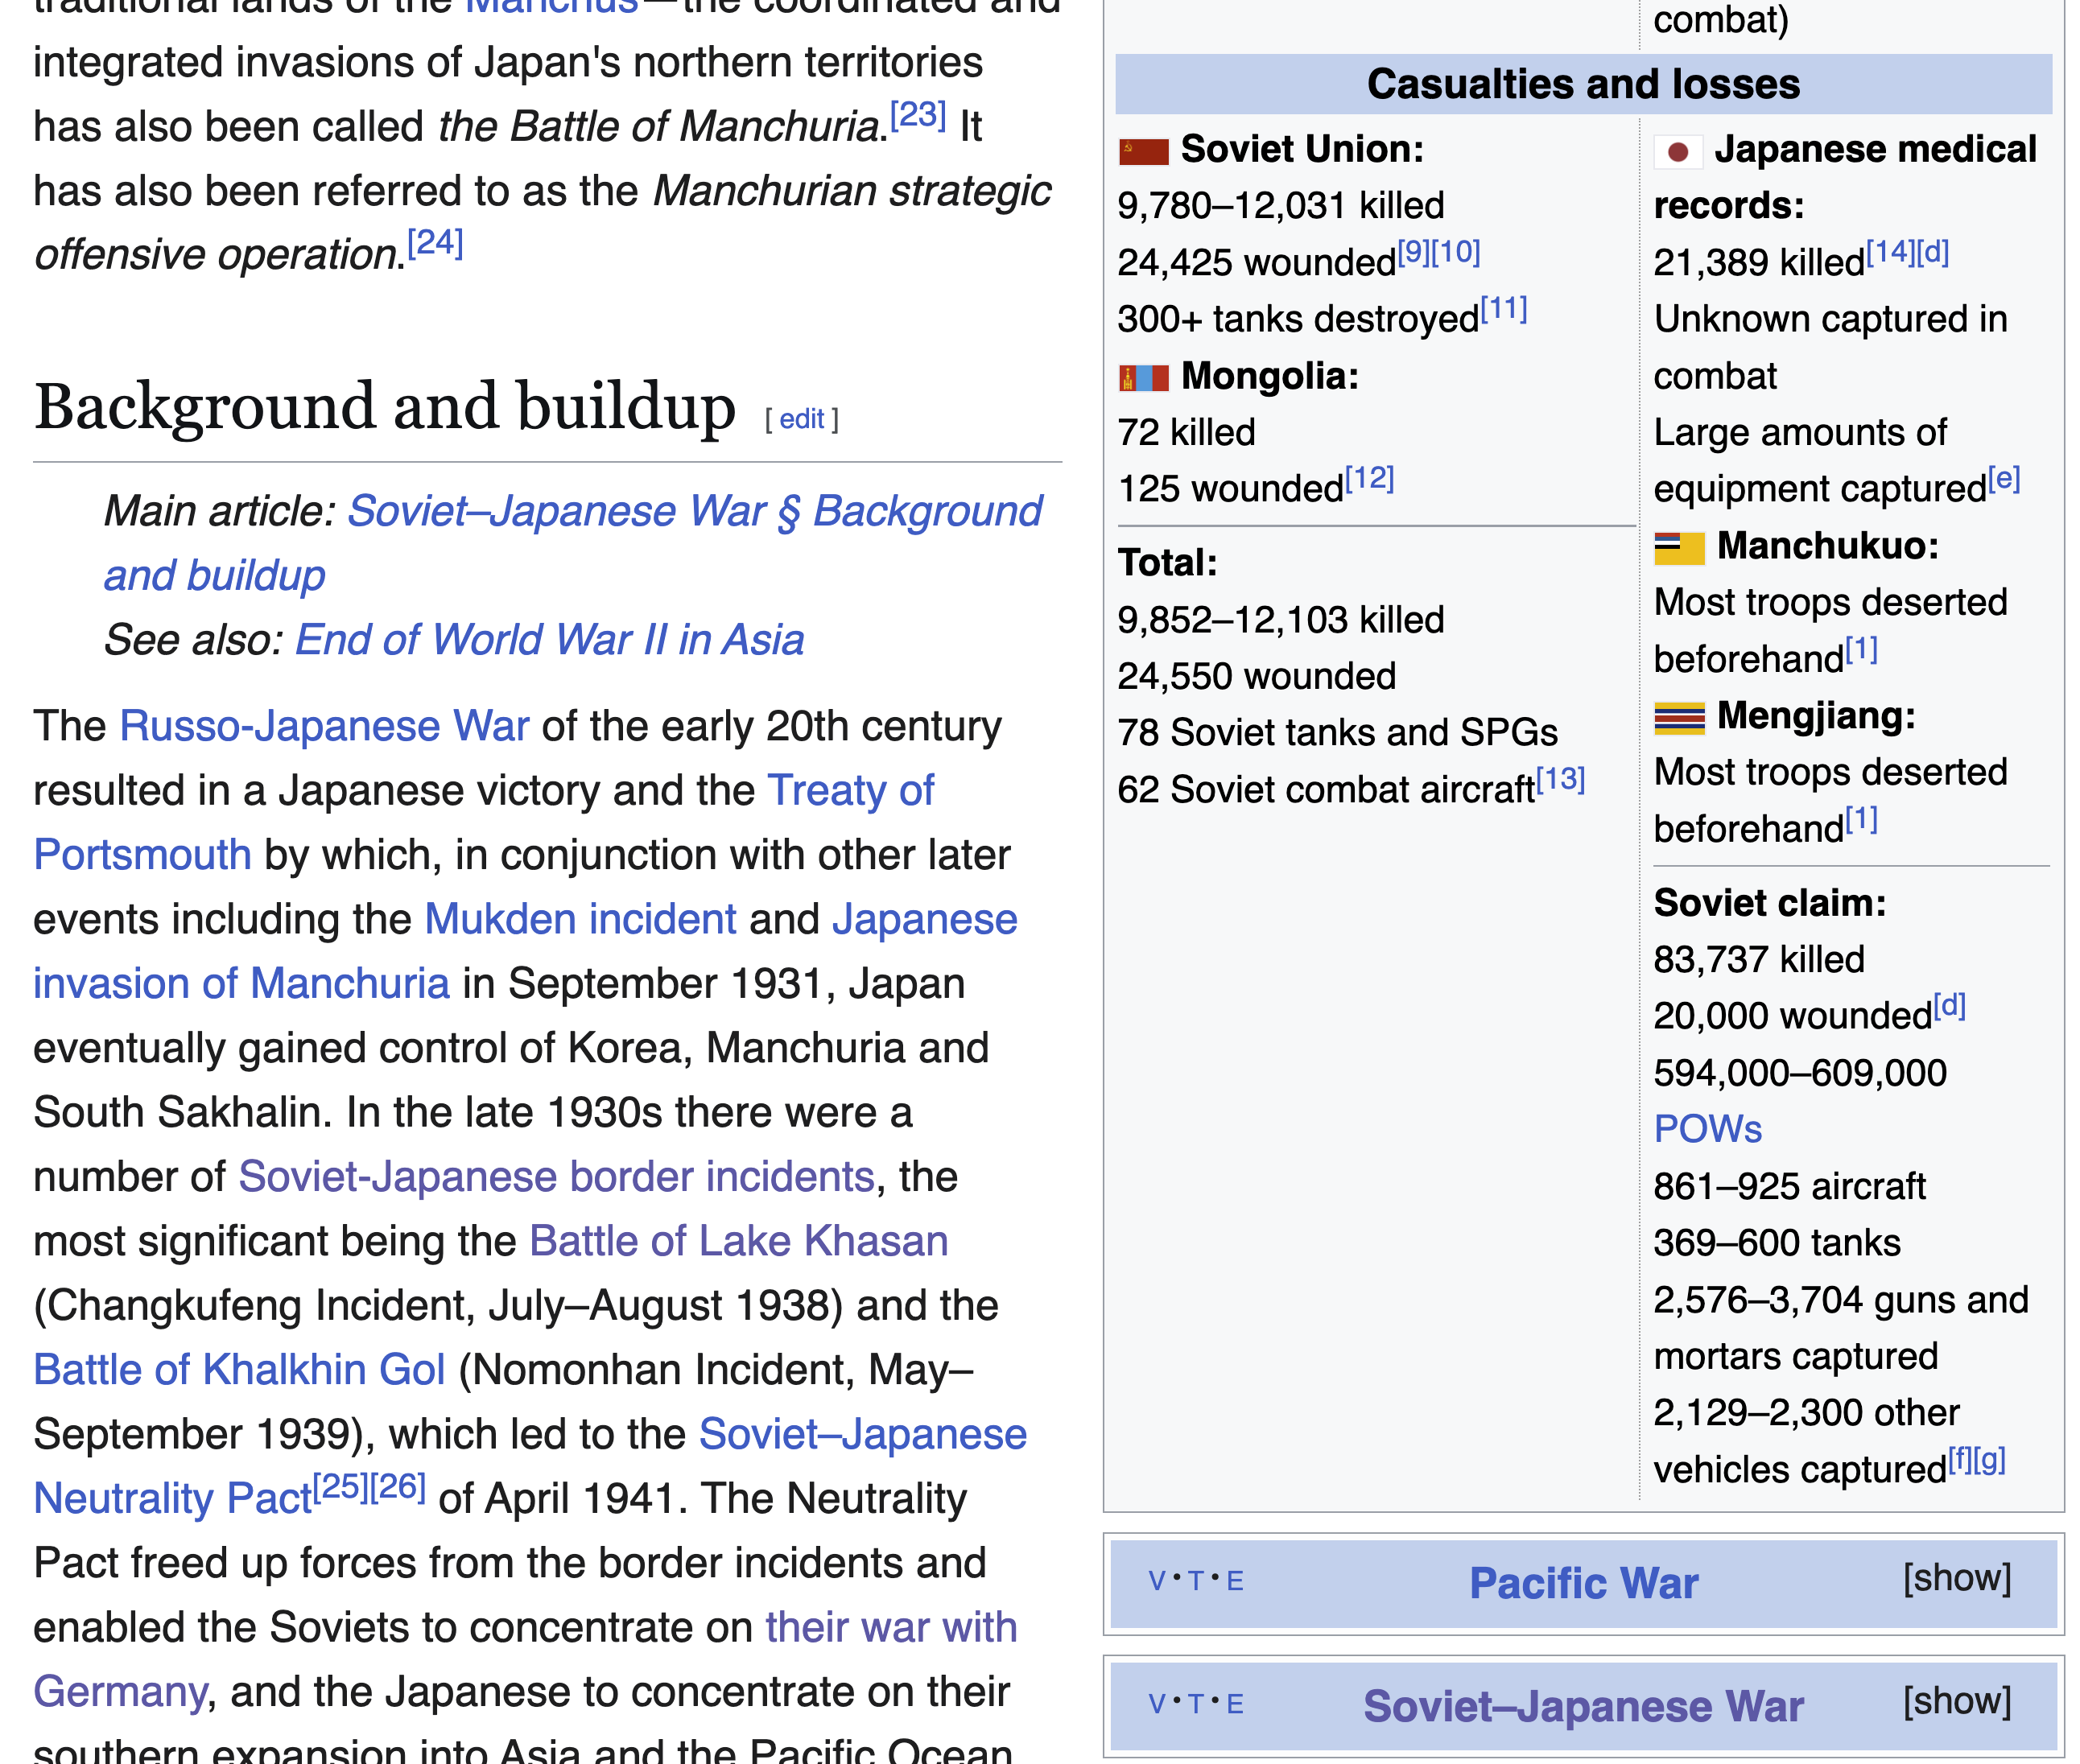Open reference [11] after tanks destroyed

pos(1503,309)
